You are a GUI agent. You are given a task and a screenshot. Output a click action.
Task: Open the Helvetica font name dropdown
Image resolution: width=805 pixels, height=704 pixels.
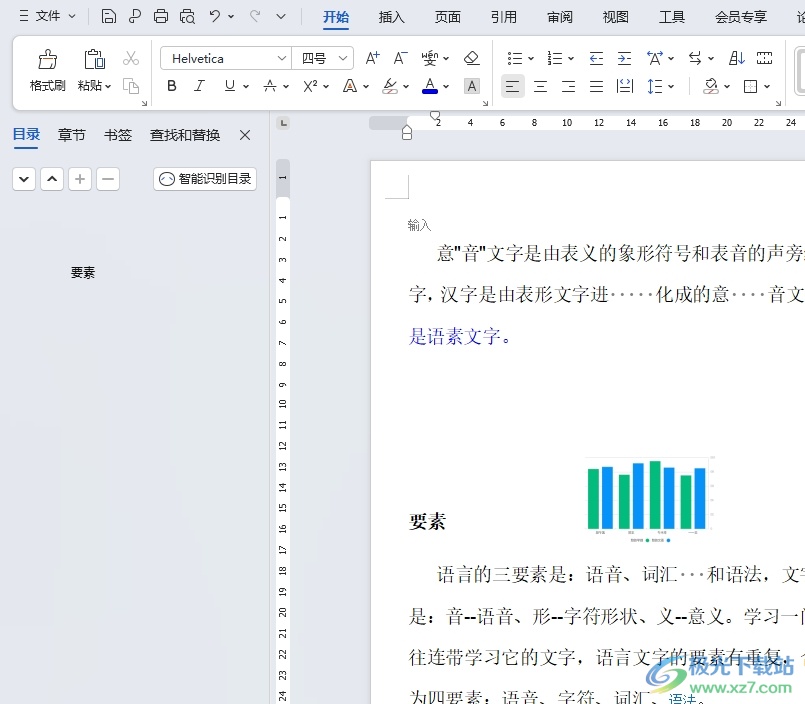[281, 59]
